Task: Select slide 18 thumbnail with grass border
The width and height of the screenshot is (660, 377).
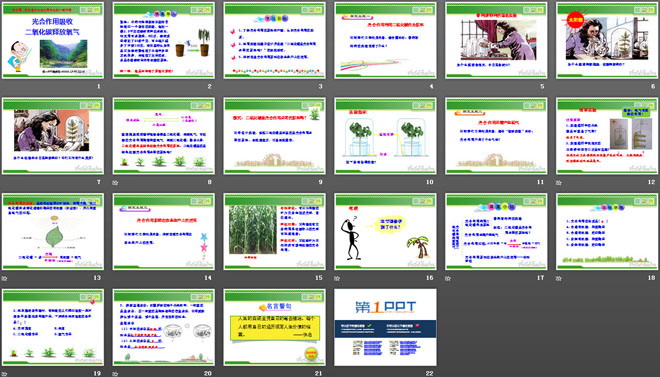Action: [x=607, y=231]
